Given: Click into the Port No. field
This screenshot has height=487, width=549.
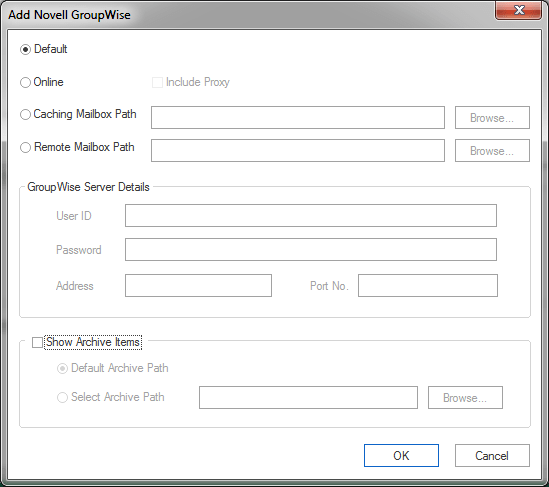Looking at the screenshot, I should point(428,286).
